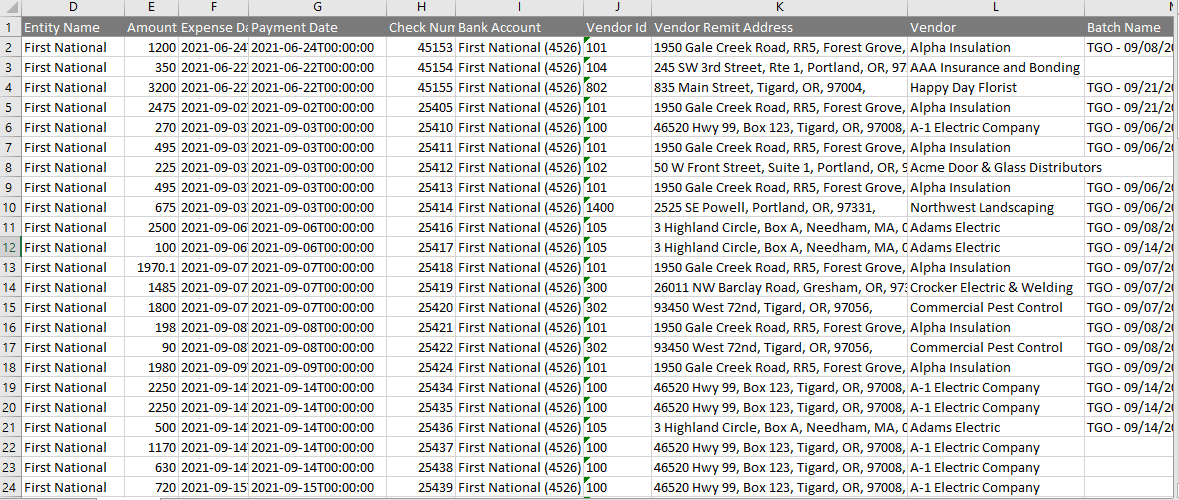Click the Bank Account header cell
Image resolution: width=1179 pixels, height=500 pixels.
click(520, 27)
